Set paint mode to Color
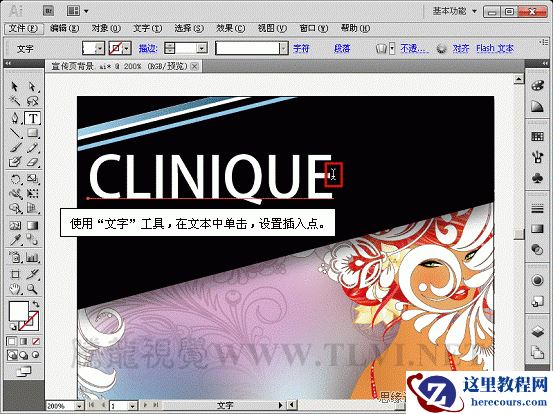This screenshot has width=553, height=414. [x=11, y=341]
